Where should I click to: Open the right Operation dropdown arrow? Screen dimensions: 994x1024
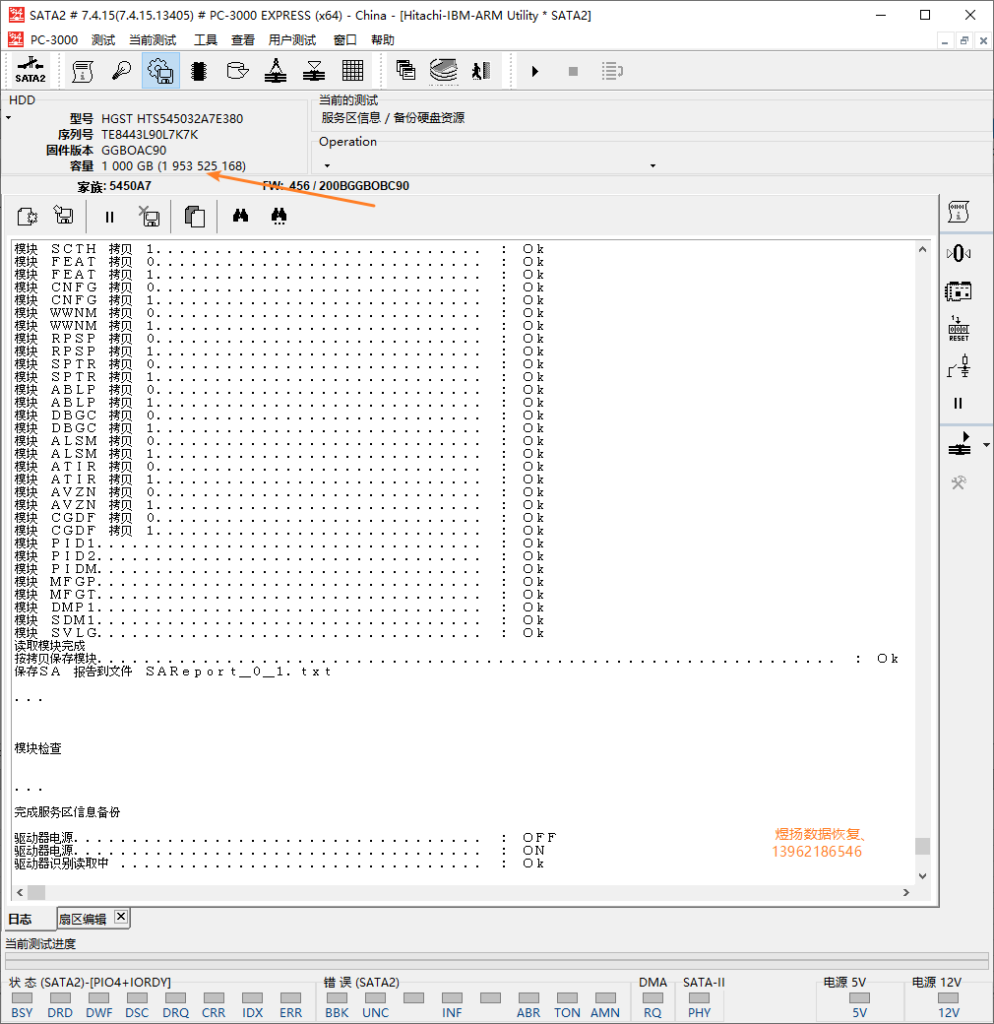[x=652, y=166]
